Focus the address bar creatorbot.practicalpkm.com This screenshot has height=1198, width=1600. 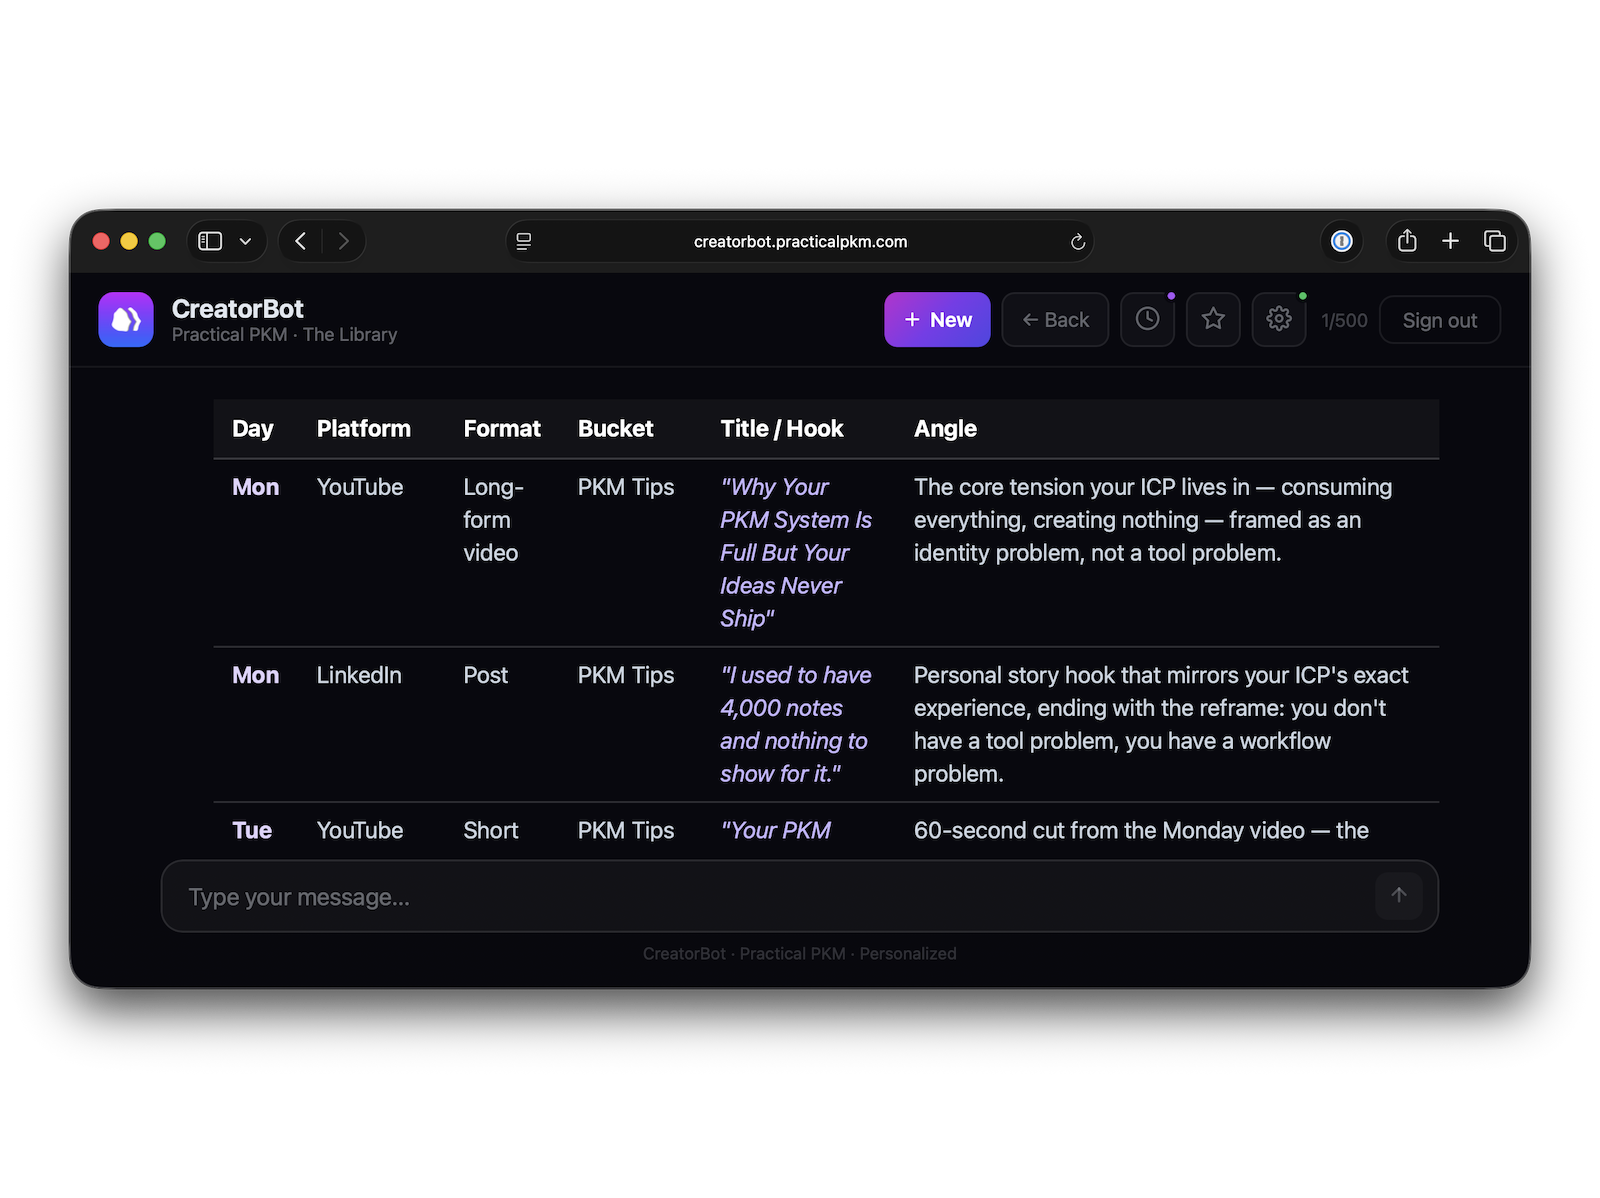(800, 242)
